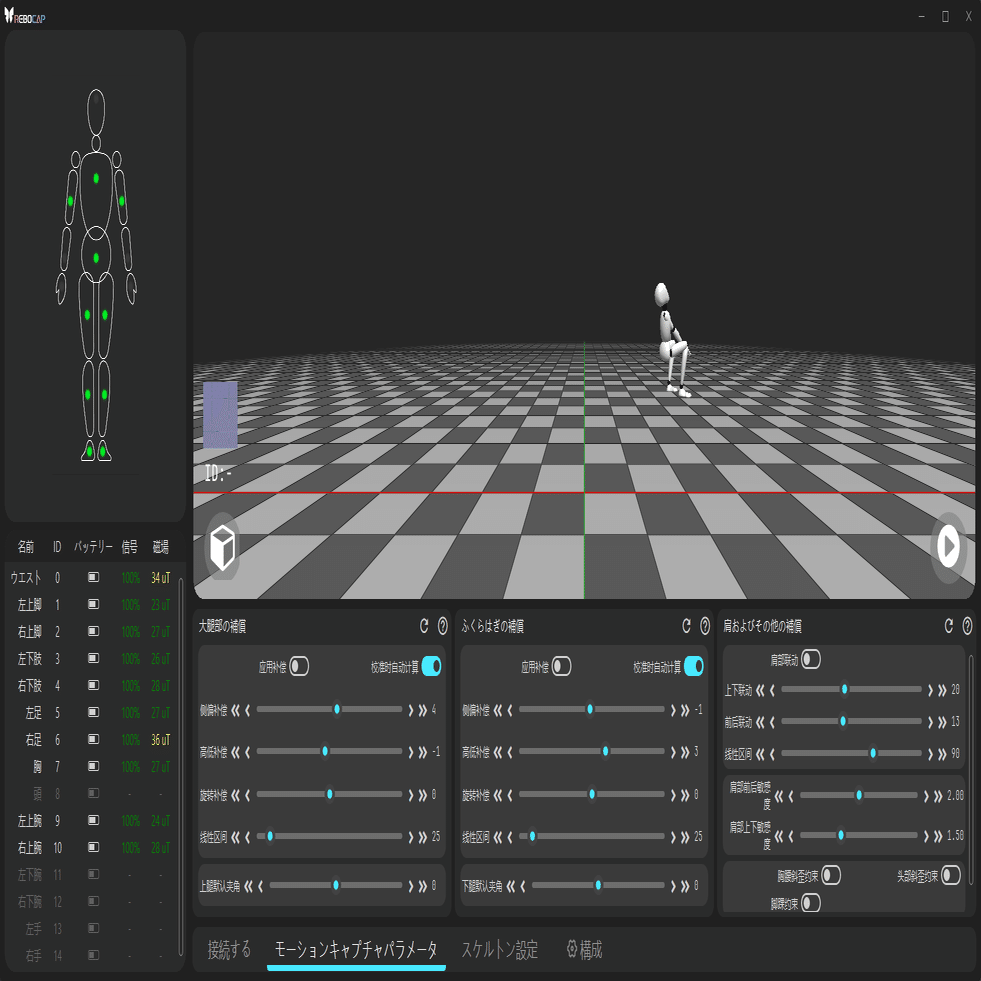The height and width of the screenshot is (981, 981).
Task: Select the 左上脚 tracker row
Action: click(x=90, y=604)
